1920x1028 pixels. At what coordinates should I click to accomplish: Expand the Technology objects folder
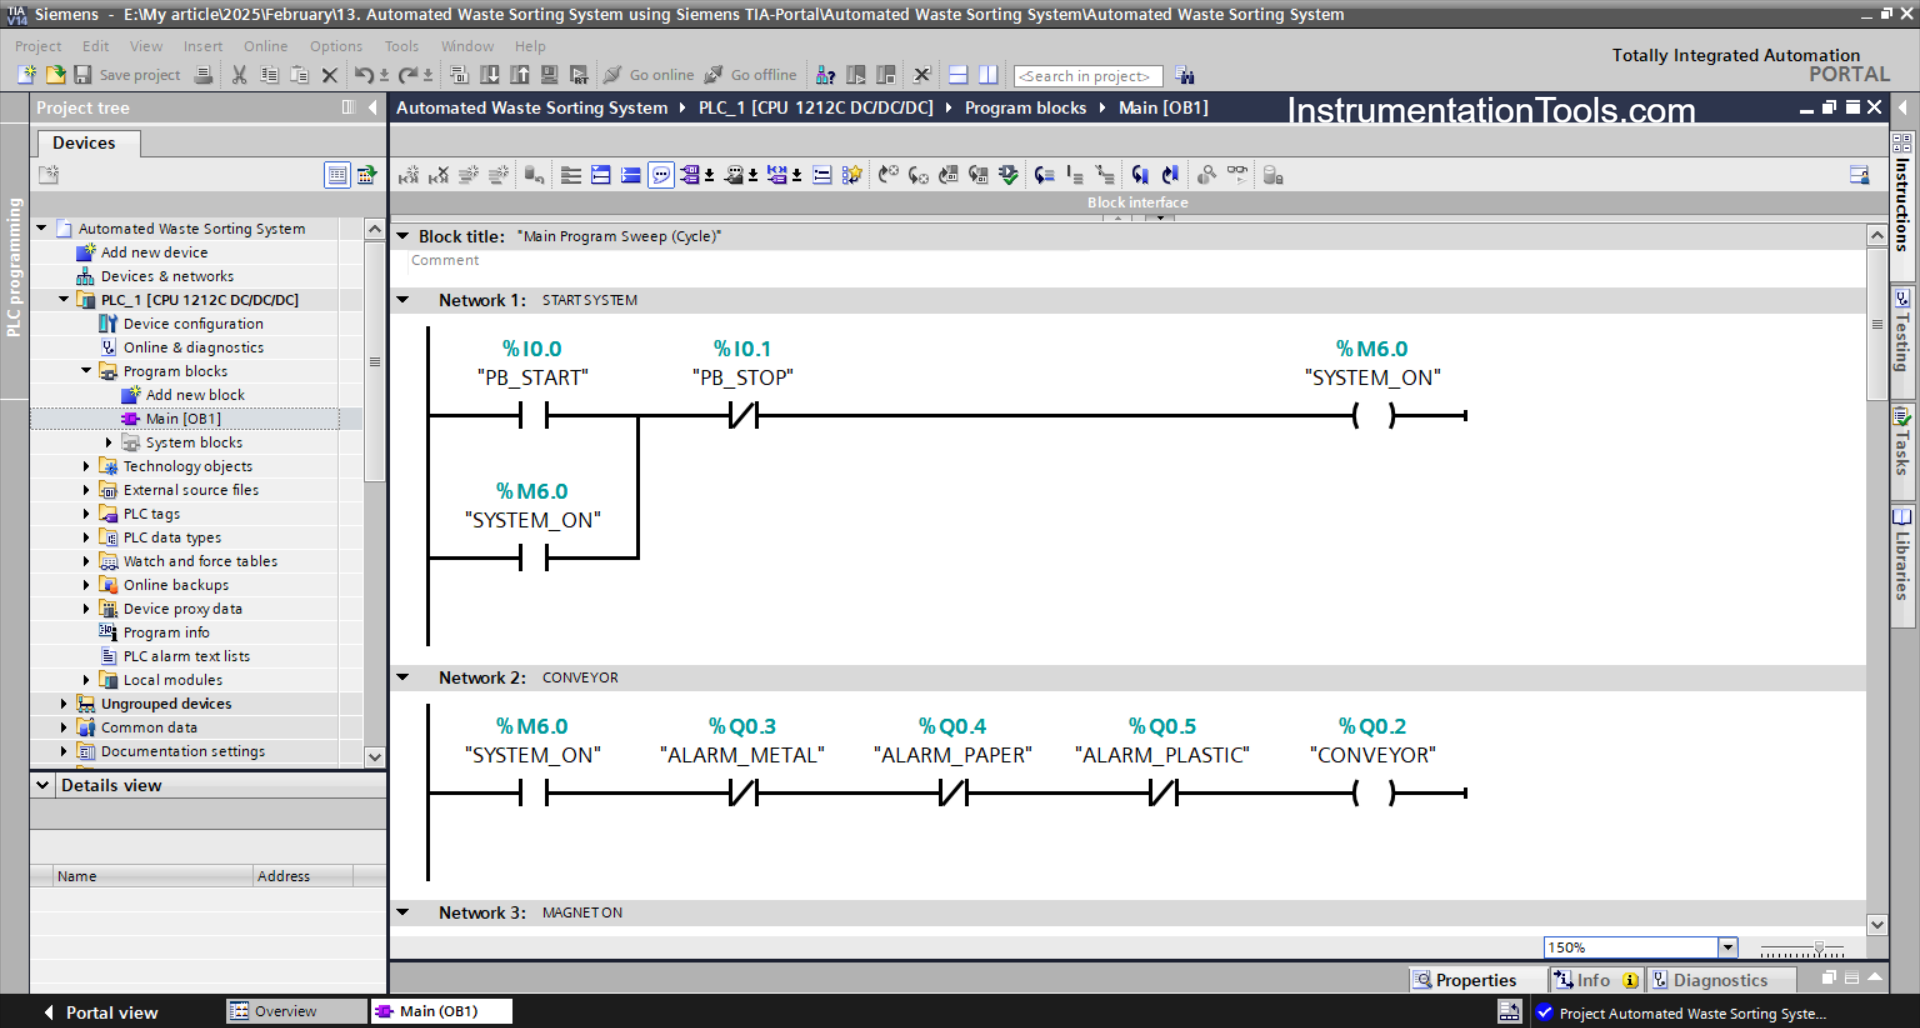tap(86, 466)
